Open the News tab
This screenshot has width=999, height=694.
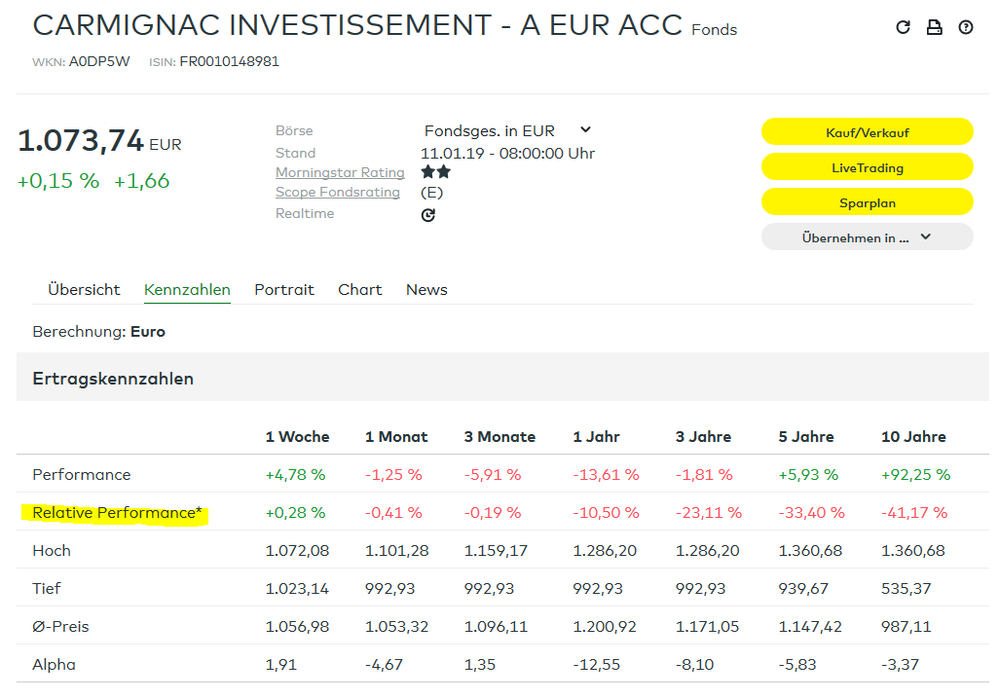[426, 290]
